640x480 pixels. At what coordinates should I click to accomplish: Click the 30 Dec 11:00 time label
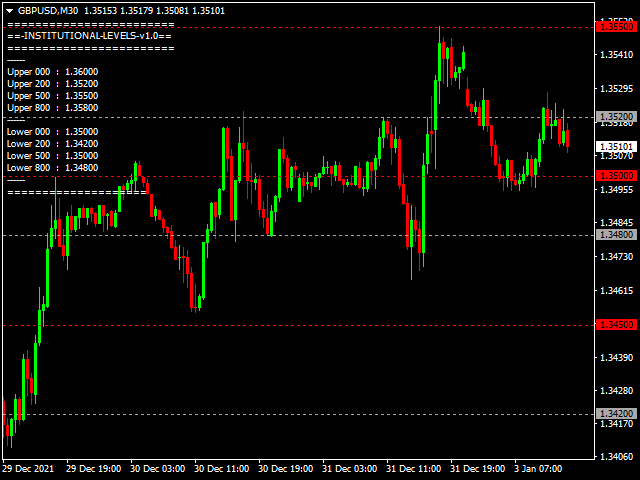tap(222, 469)
